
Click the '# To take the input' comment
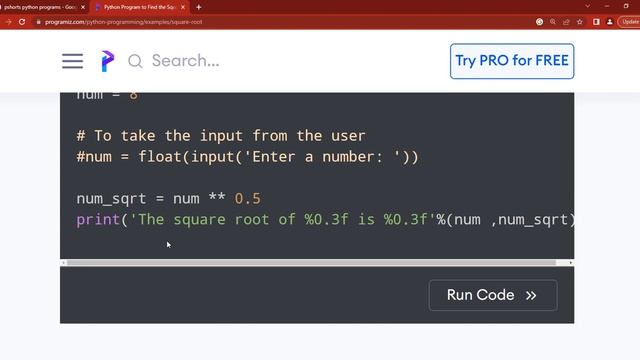tap(221, 136)
